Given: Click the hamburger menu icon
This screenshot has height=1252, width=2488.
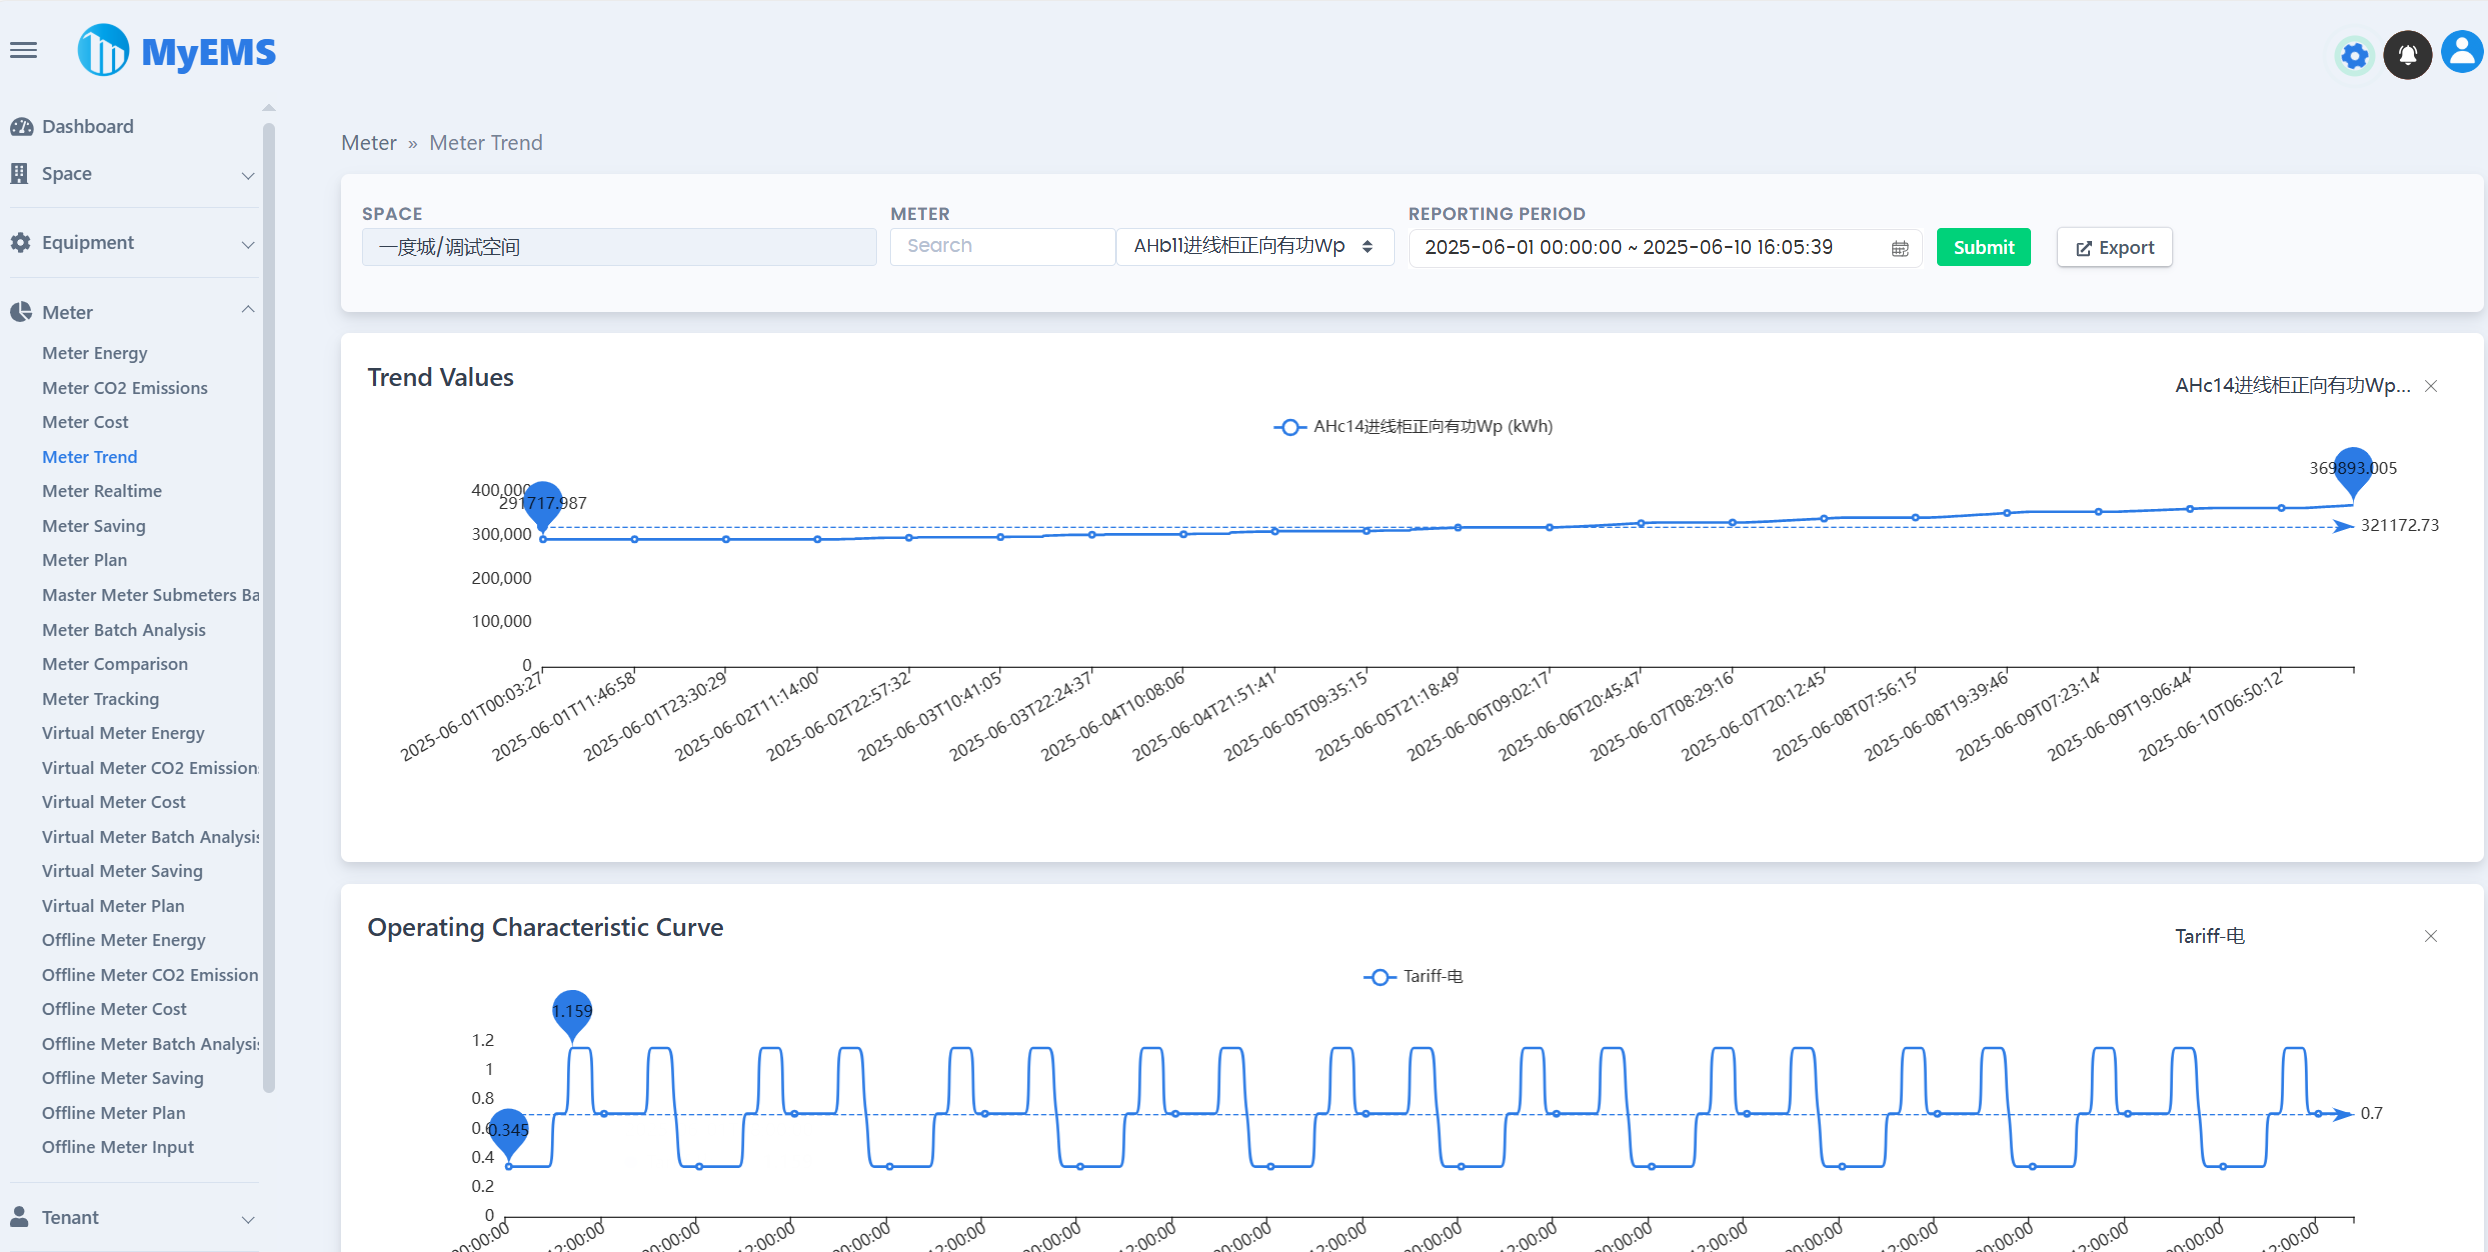Looking at the screenshot, I should click(23, 50).
